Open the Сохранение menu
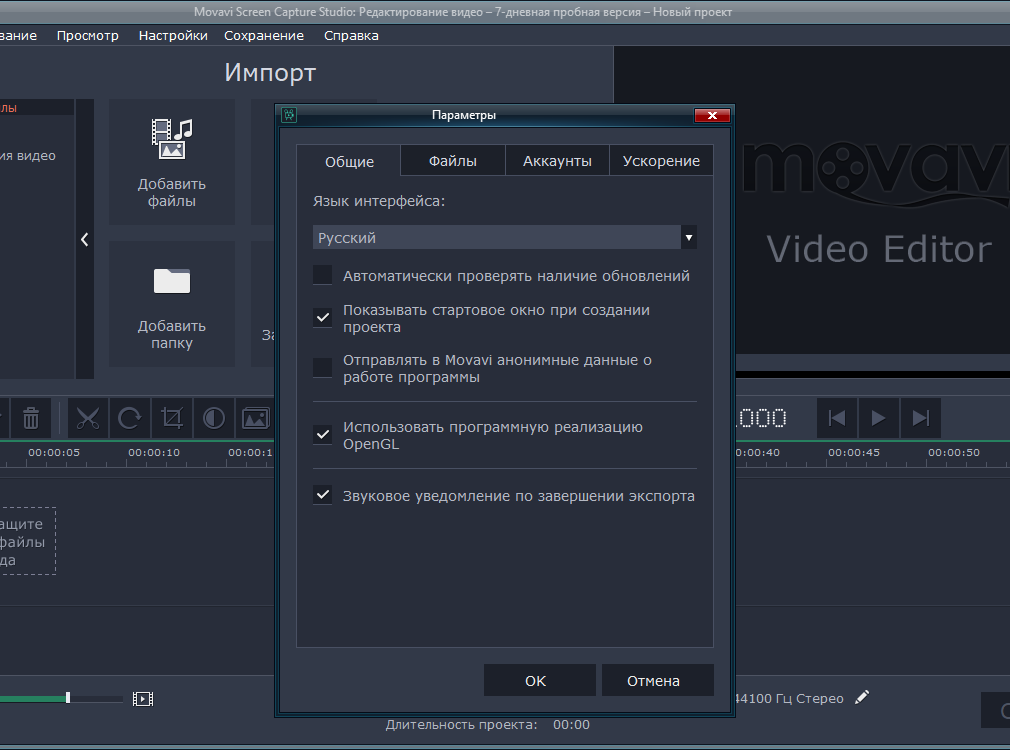 [x=264, y=35]
